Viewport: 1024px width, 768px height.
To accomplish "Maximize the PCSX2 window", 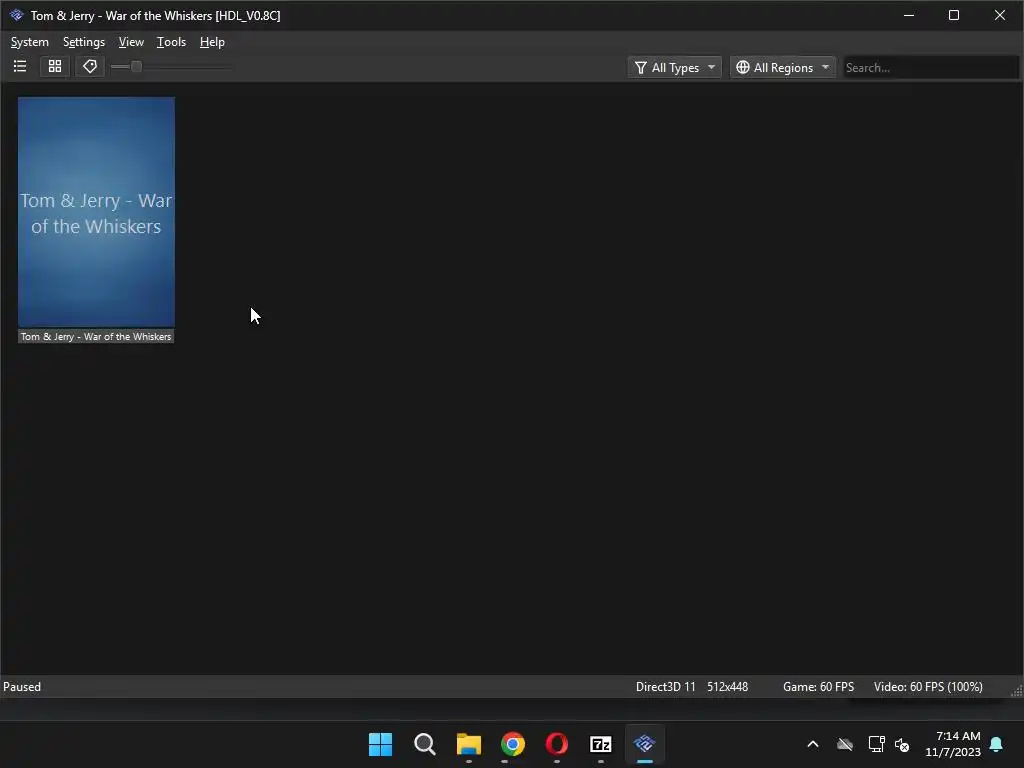I will click(x=953, y=15).
